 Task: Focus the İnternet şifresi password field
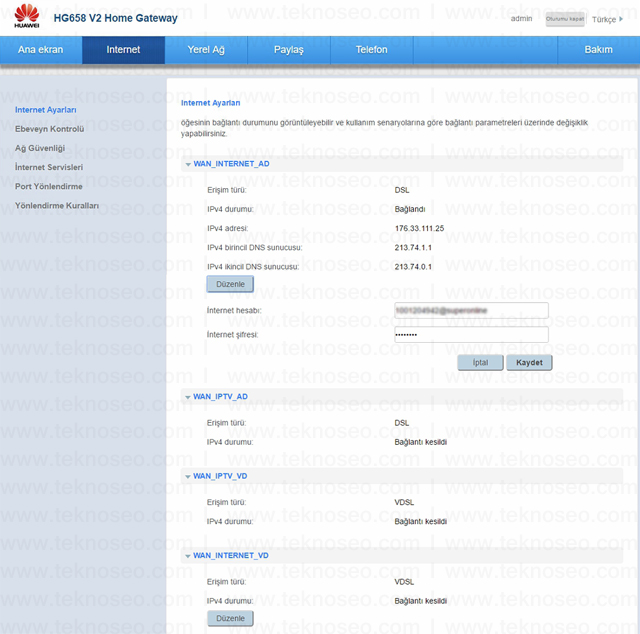(x=471, y=335)
